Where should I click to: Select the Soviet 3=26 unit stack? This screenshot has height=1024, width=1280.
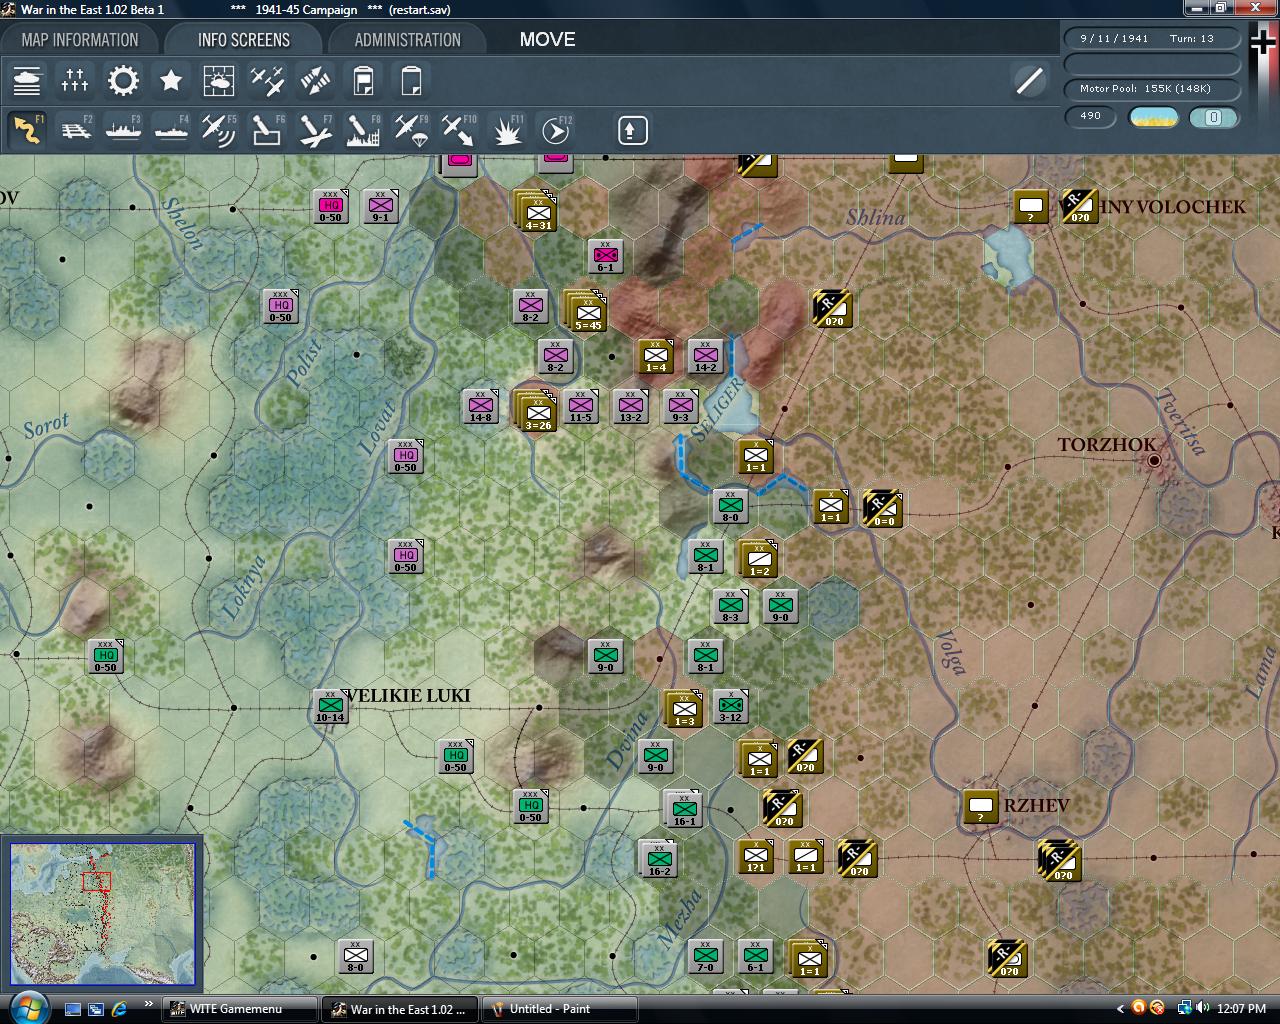click(538, 413)
